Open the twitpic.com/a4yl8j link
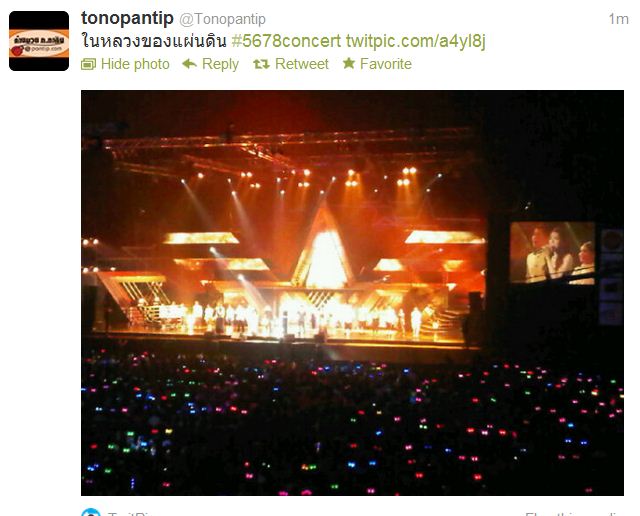Screen dimensions: 640x516 coord(416,42)
